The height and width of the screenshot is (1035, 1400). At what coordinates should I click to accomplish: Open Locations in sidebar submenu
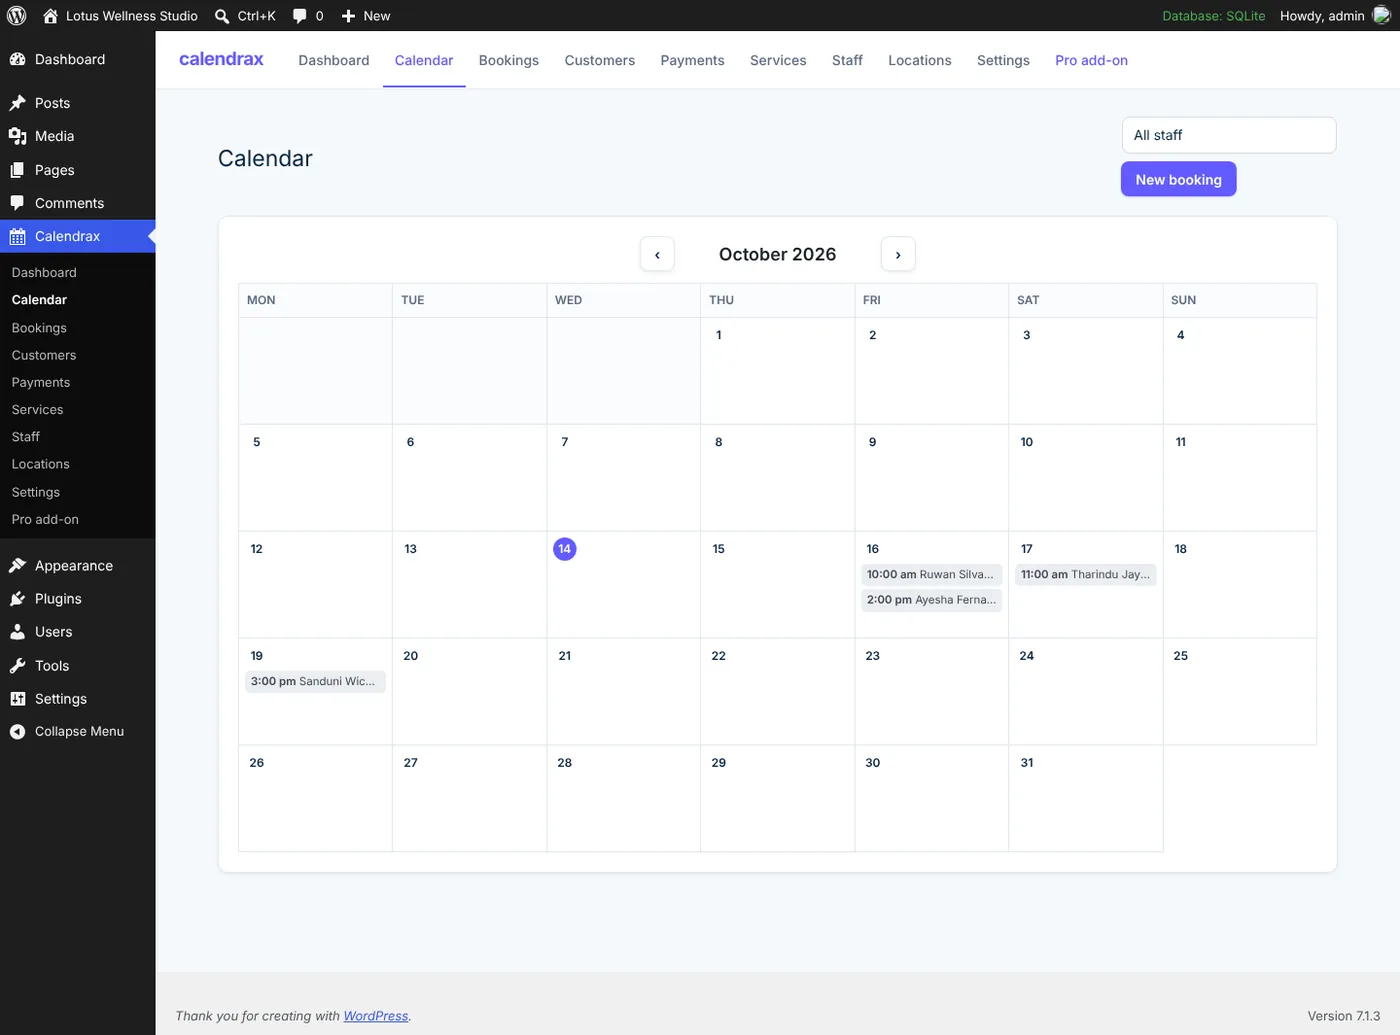40,464
